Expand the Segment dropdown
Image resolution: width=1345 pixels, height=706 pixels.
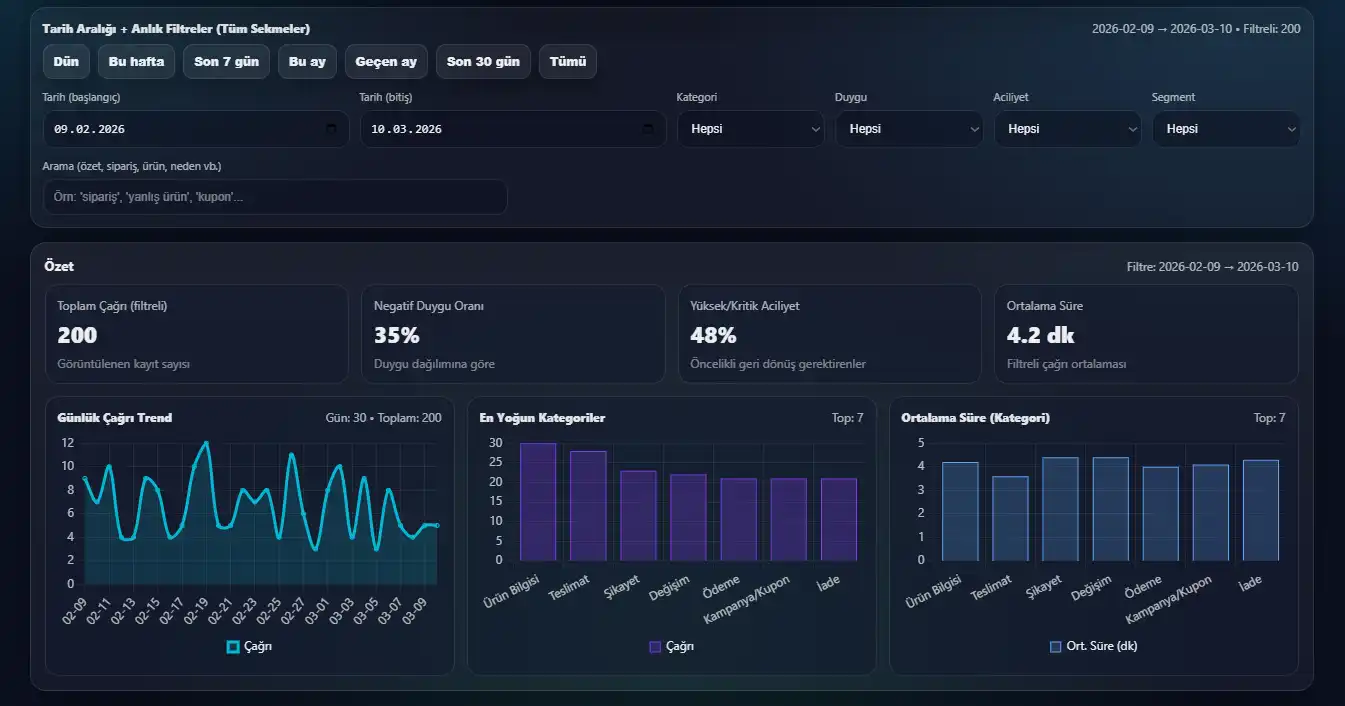pyautogui.click(x=1225, y=129)
